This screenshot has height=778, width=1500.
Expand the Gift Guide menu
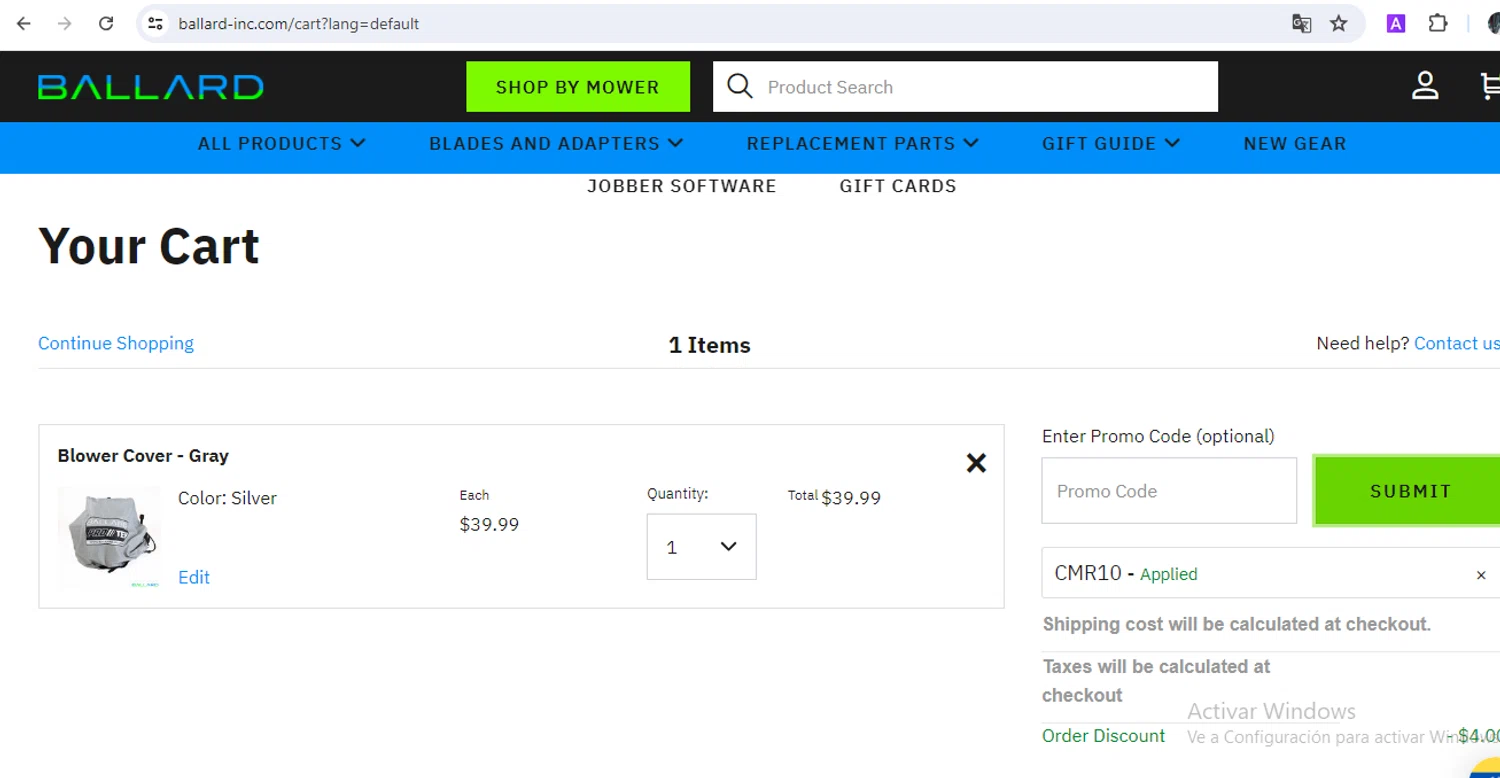click(x=1111, y=144)
